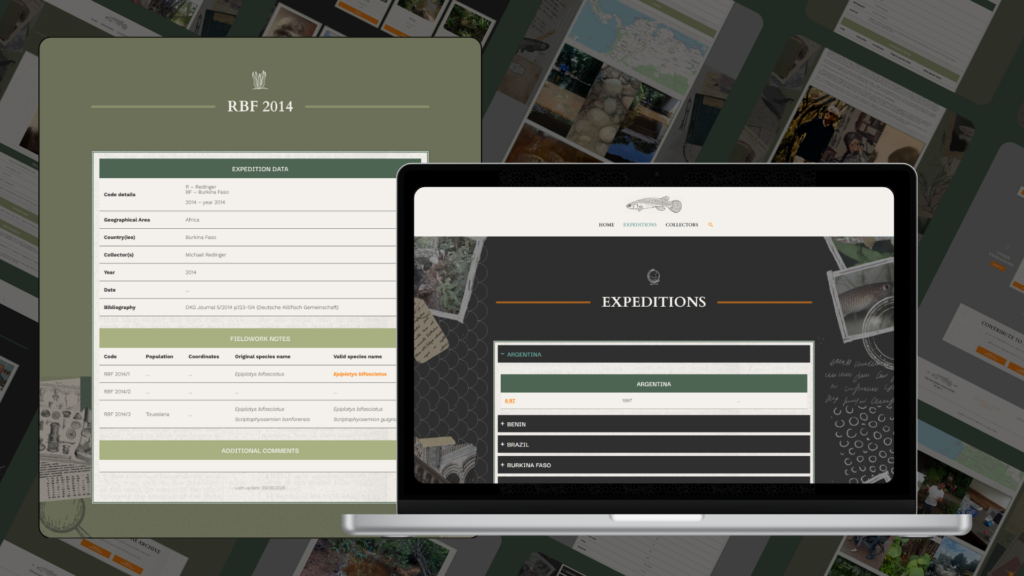Click the green ARGENTINA table header
Image resolution: width=1024 pixels, height=576 pixels.
pos(654,384)
